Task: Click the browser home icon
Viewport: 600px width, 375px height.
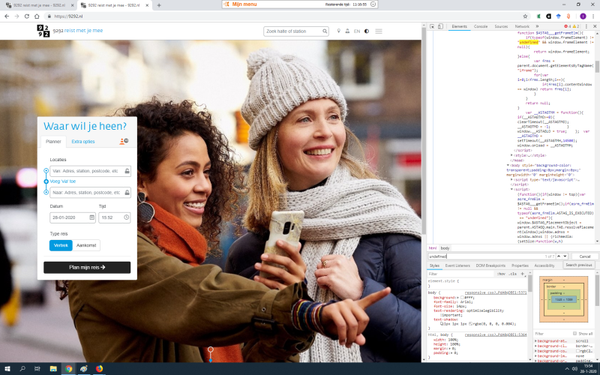Action: [x=37, y=16]
